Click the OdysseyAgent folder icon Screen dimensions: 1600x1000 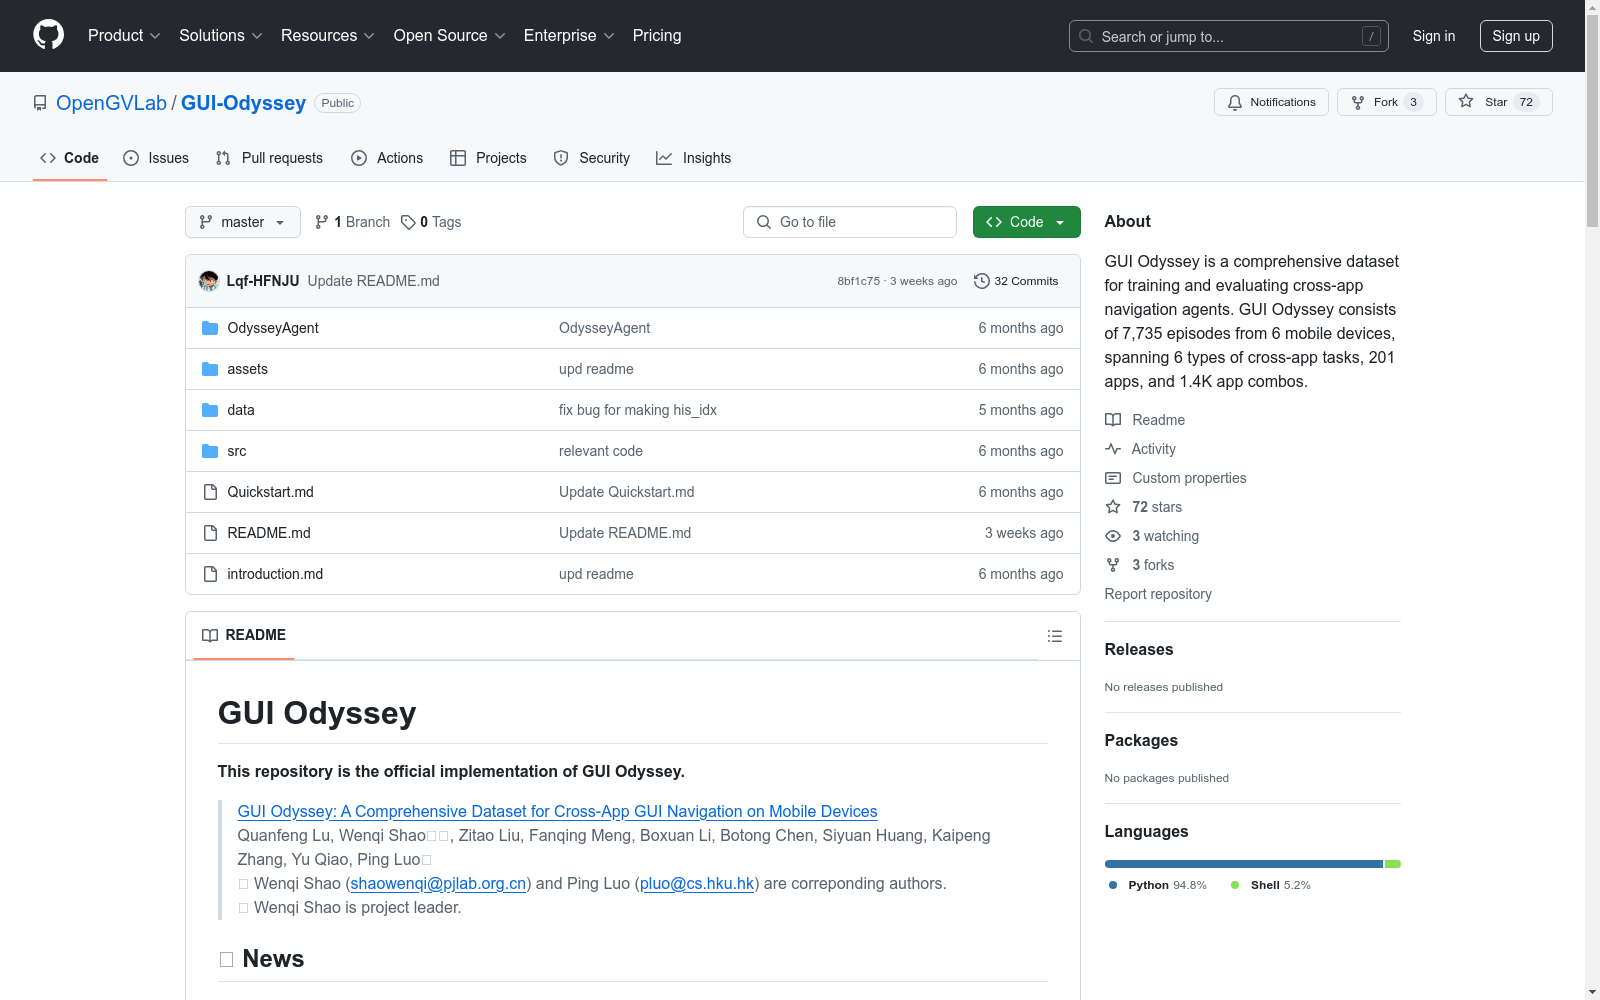tap(210, 328)
